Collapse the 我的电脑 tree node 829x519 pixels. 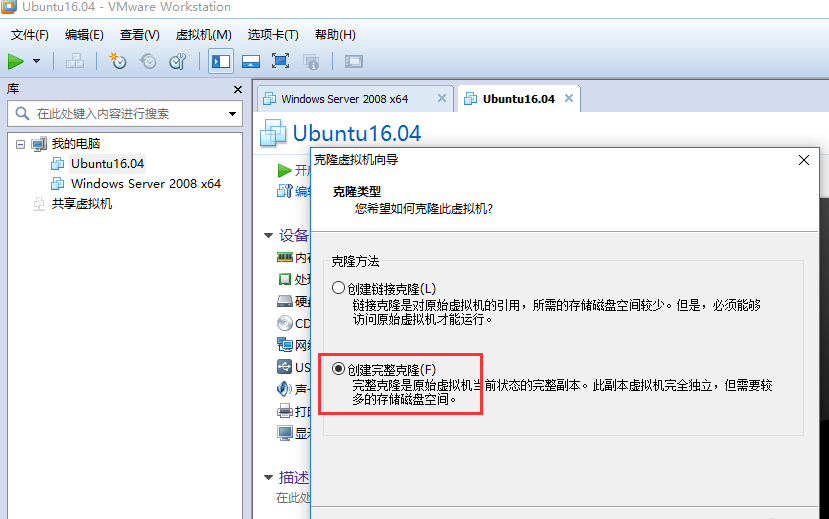coord(20,144)
